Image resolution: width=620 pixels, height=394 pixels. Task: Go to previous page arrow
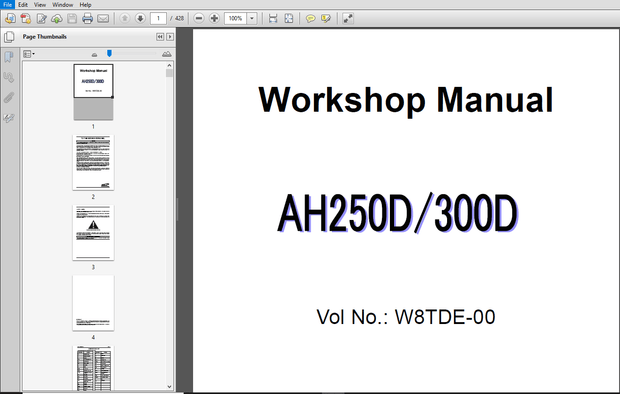pos(125,18)
